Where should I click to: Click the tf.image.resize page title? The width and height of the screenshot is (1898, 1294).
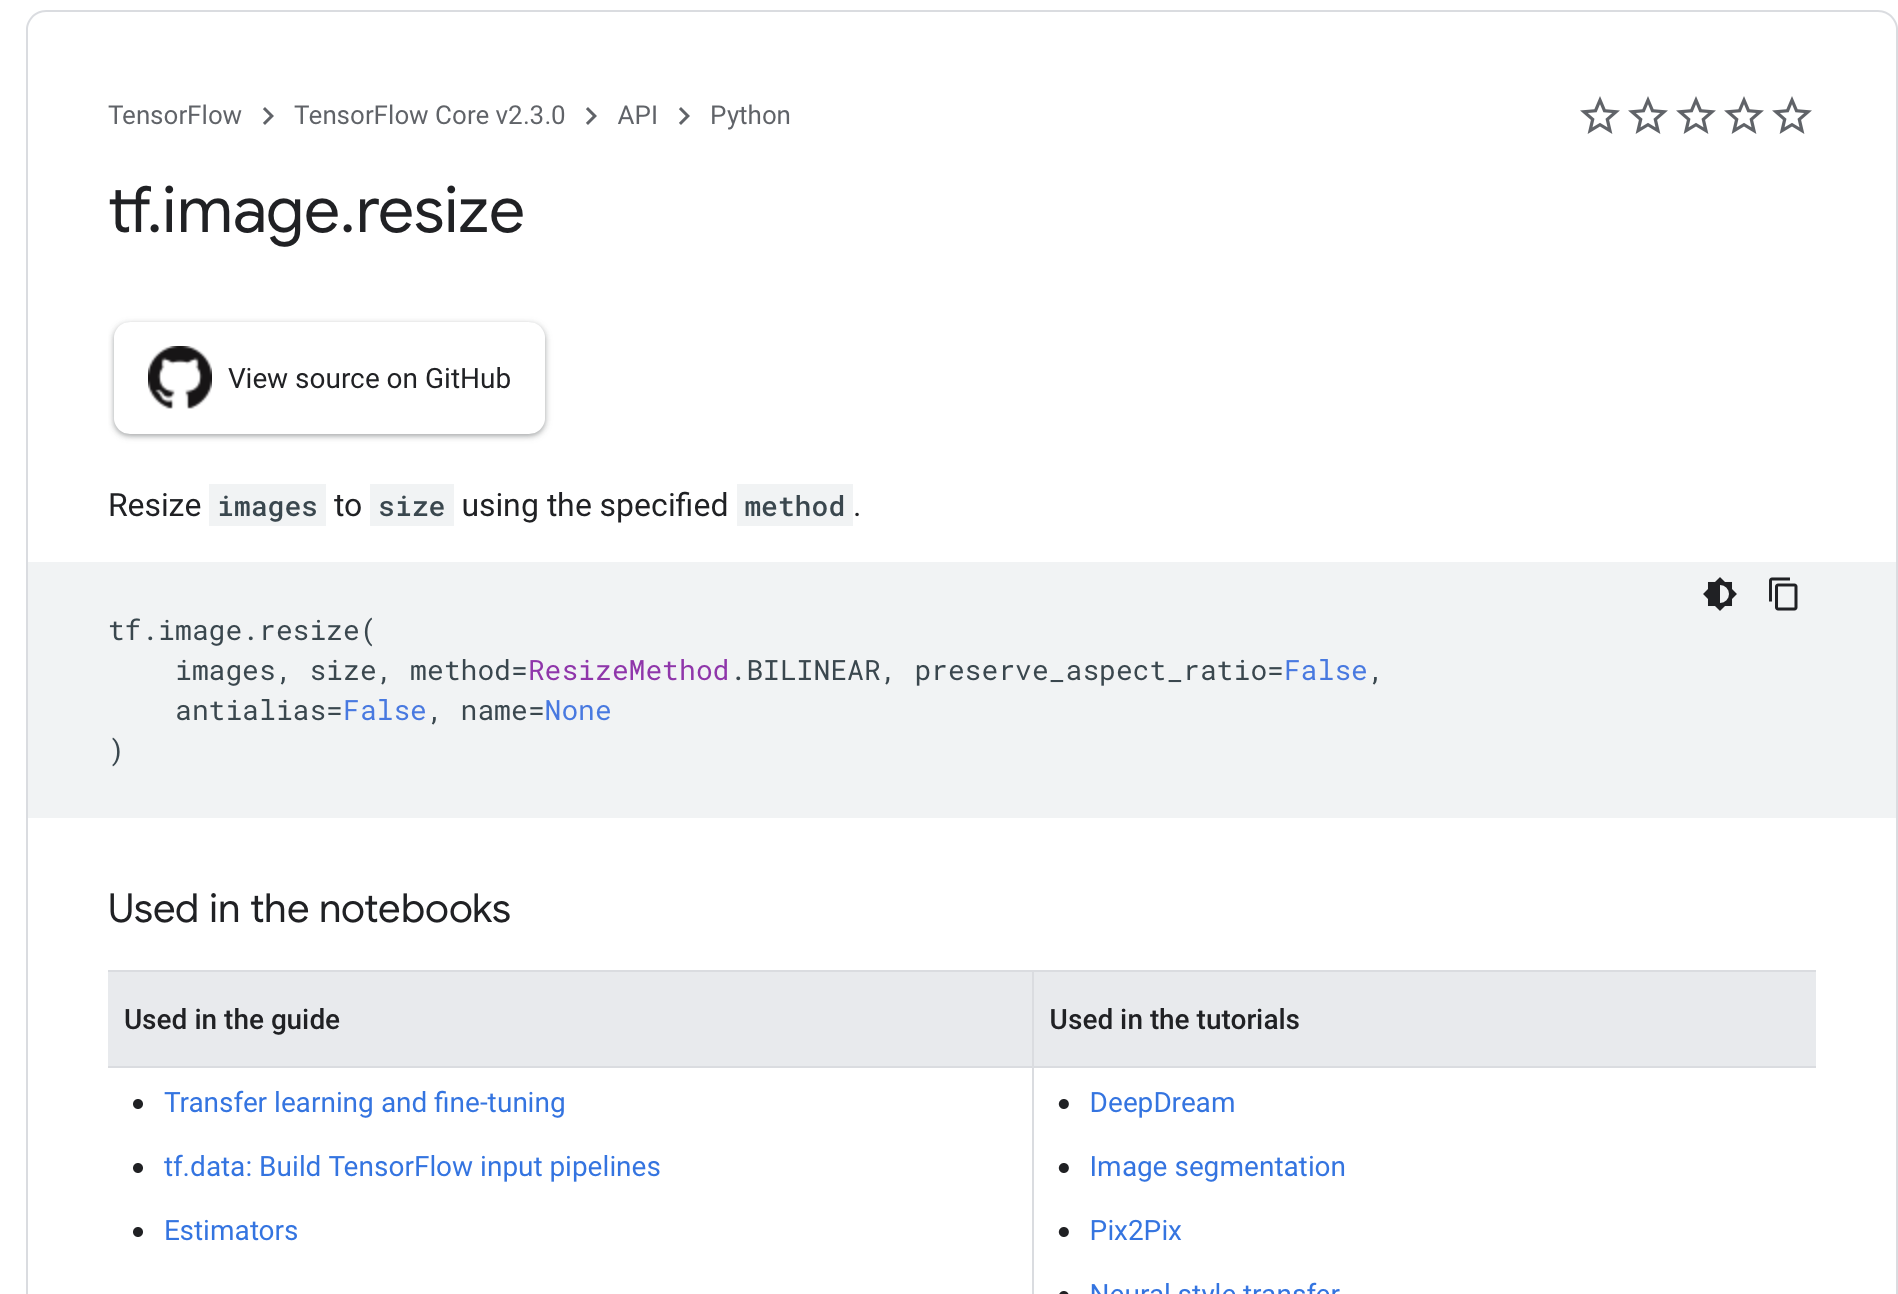[x=316, y=210]
